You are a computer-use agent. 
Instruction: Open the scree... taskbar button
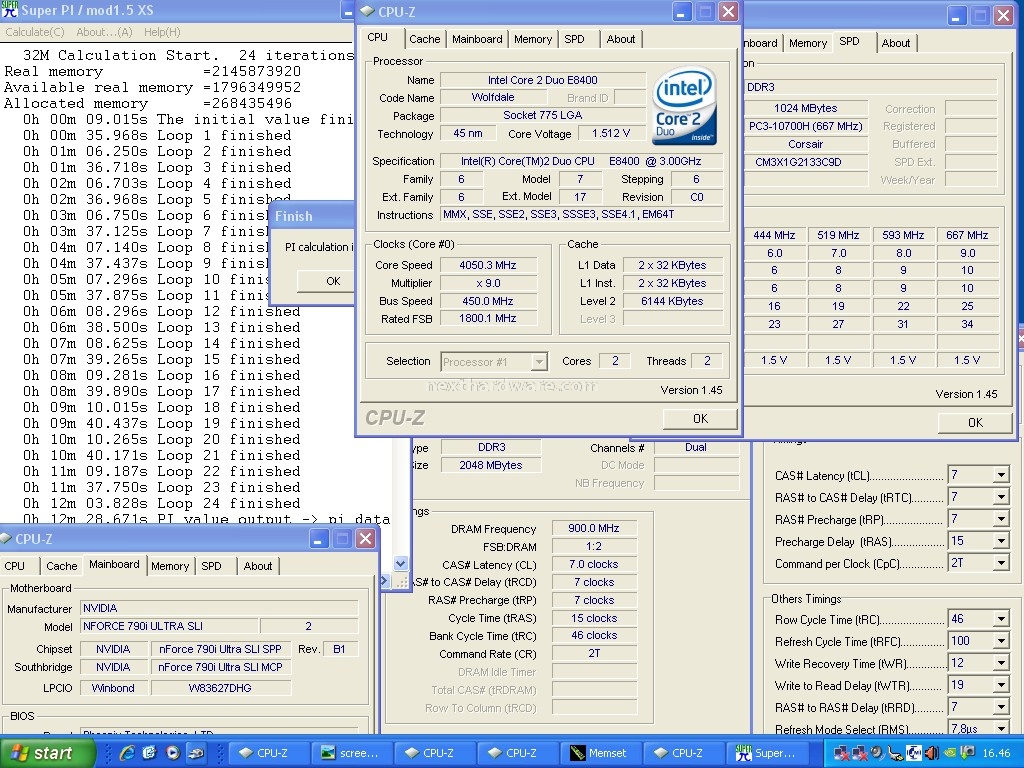pyautogui.click(x=351, y=753)
